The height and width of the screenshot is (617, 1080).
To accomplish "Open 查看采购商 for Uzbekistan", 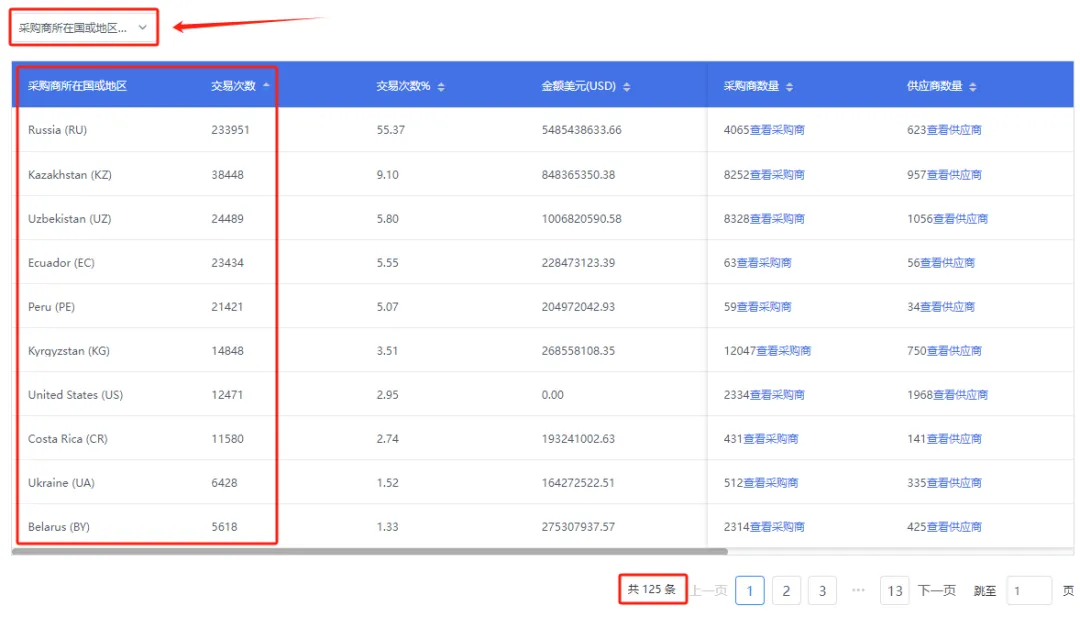I will click(777, 219).
